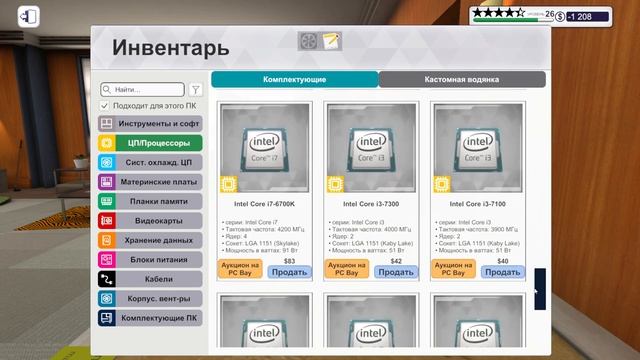The image size is (640, 360).
Task: Click the -1 208 money balance
Action: (x=588, y=17)
